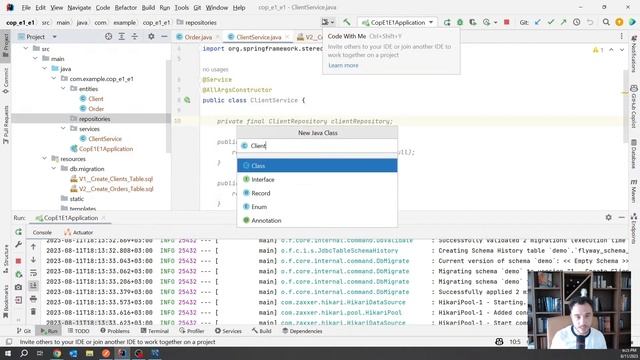
Task: Choose Record in New Java Class list
Action: point(317,193)
